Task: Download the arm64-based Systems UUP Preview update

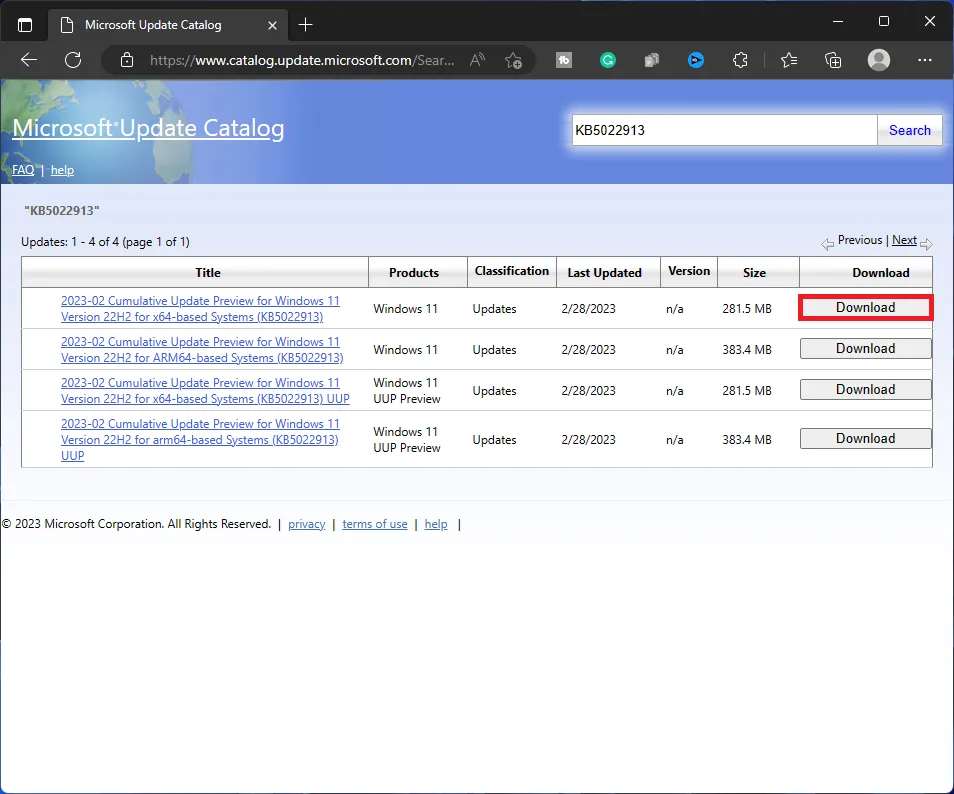Action: point(865,439)
